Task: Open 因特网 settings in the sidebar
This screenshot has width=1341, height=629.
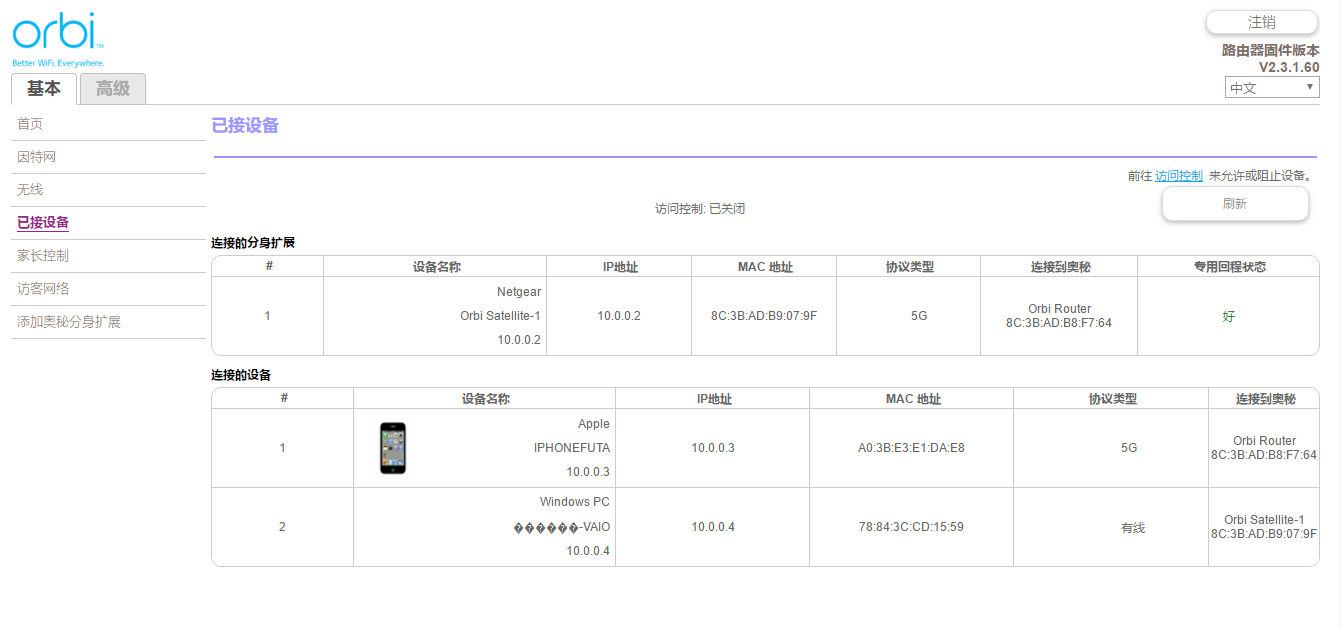Action: [37, 157]
